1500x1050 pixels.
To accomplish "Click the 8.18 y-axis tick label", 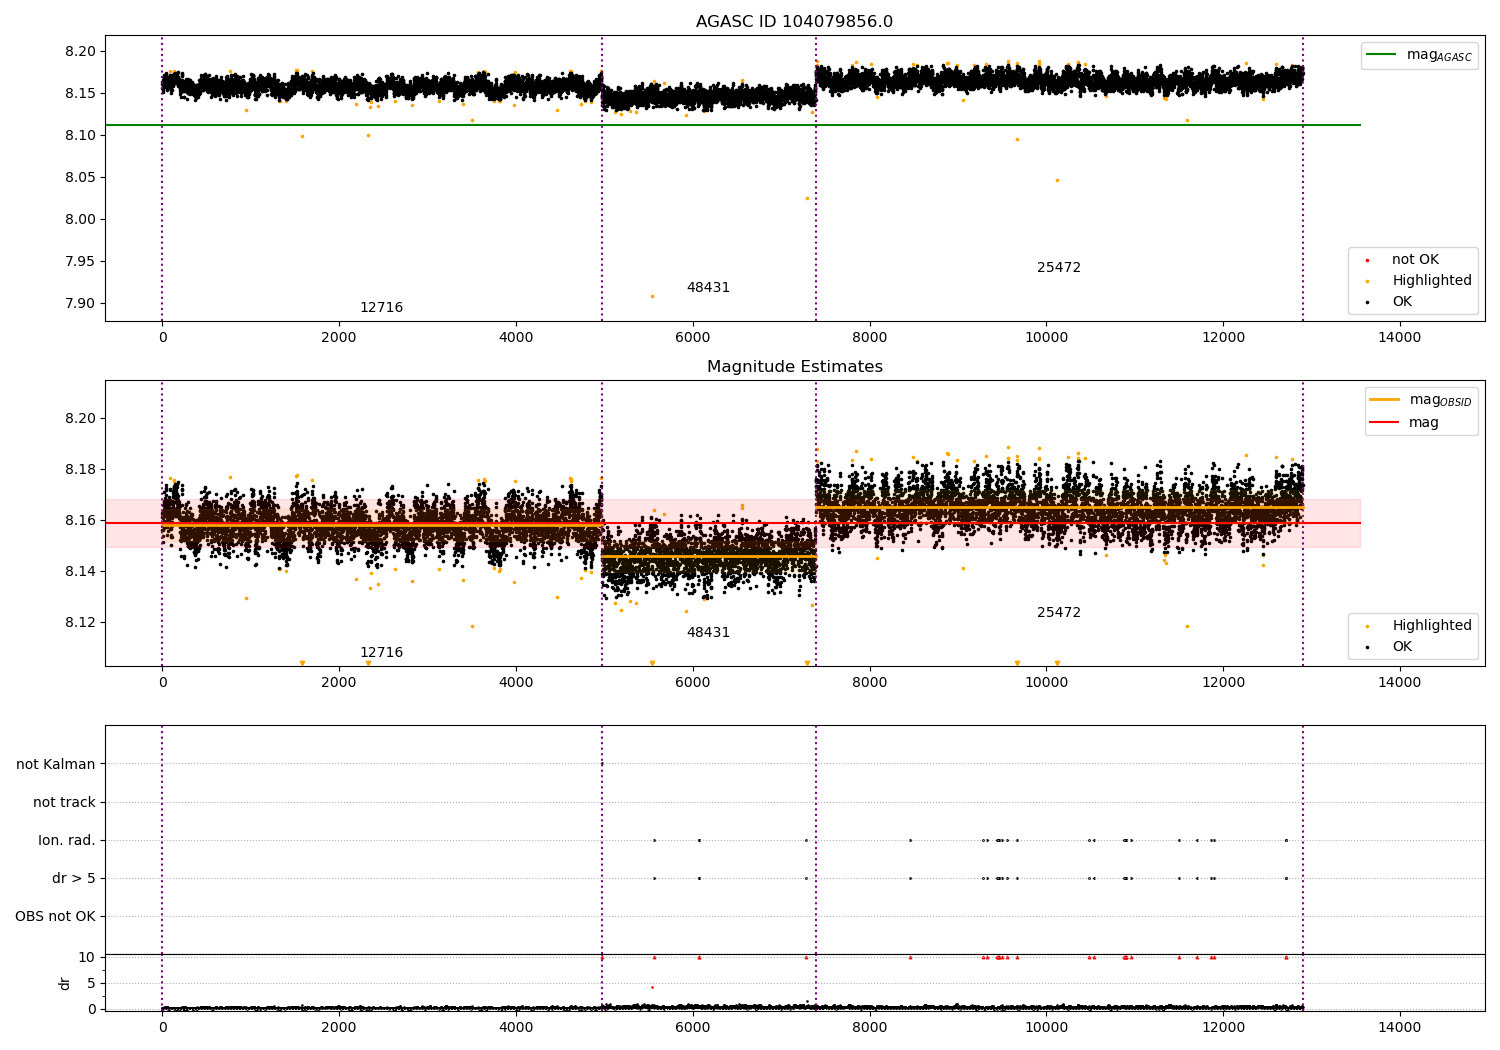I will coord(80,470).
